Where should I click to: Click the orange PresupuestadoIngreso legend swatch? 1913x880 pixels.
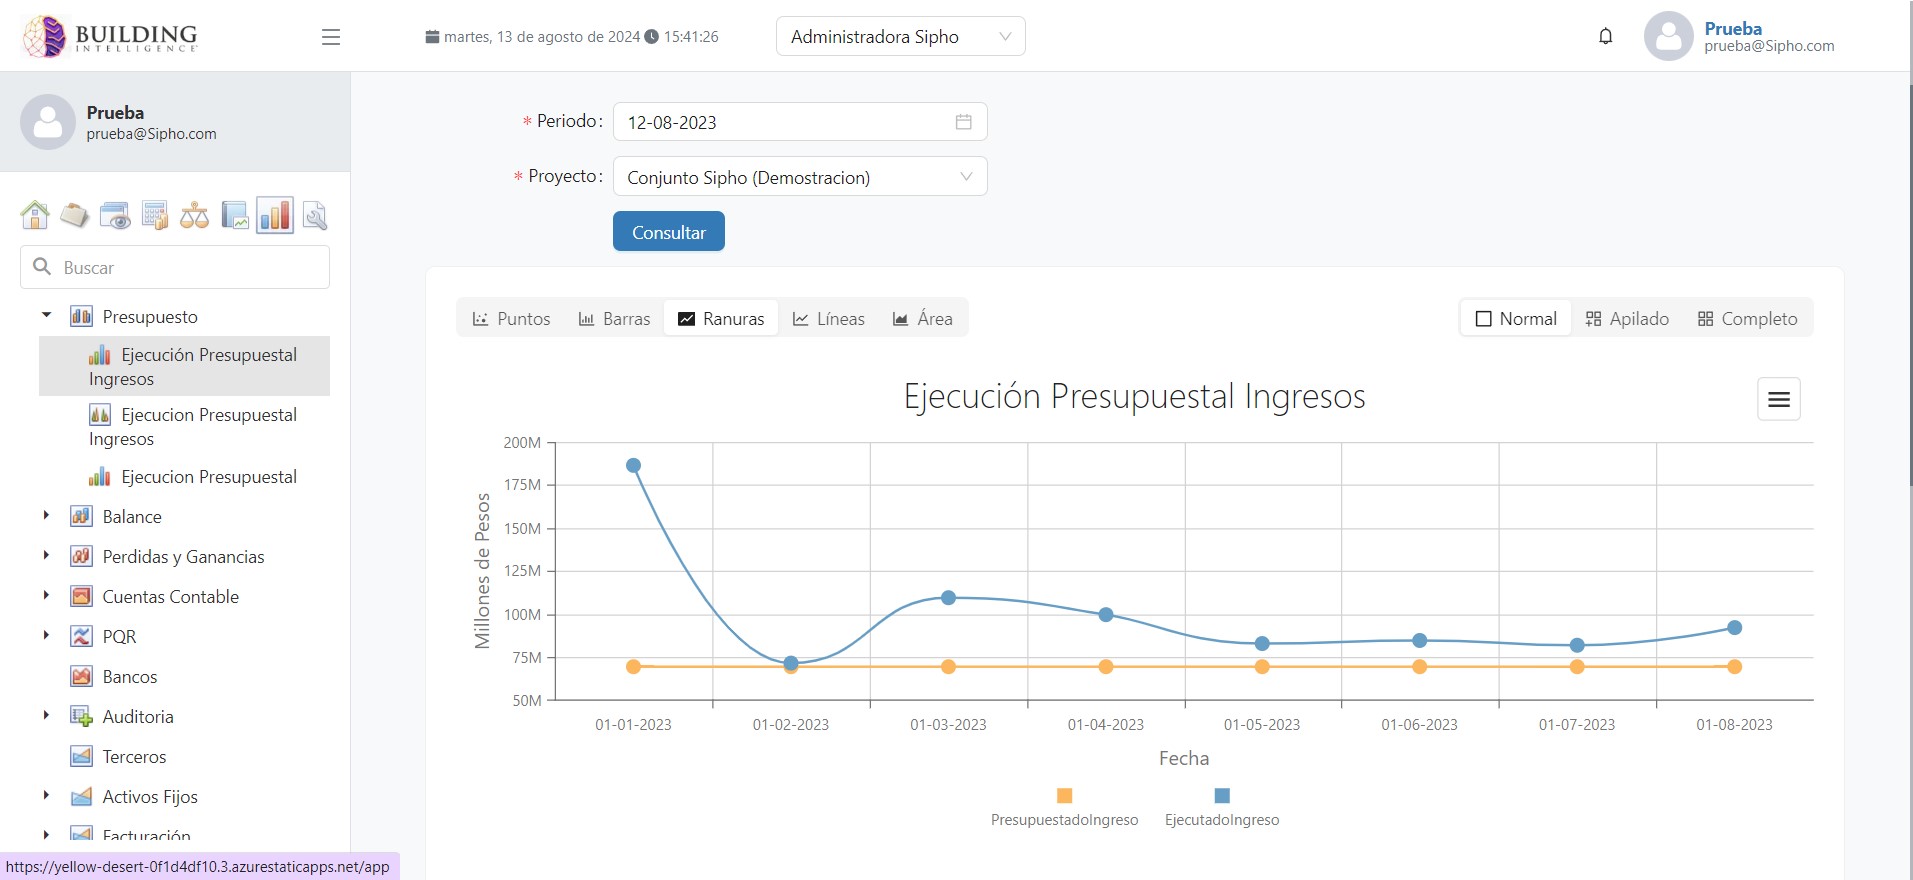[x=1064, y=796]
